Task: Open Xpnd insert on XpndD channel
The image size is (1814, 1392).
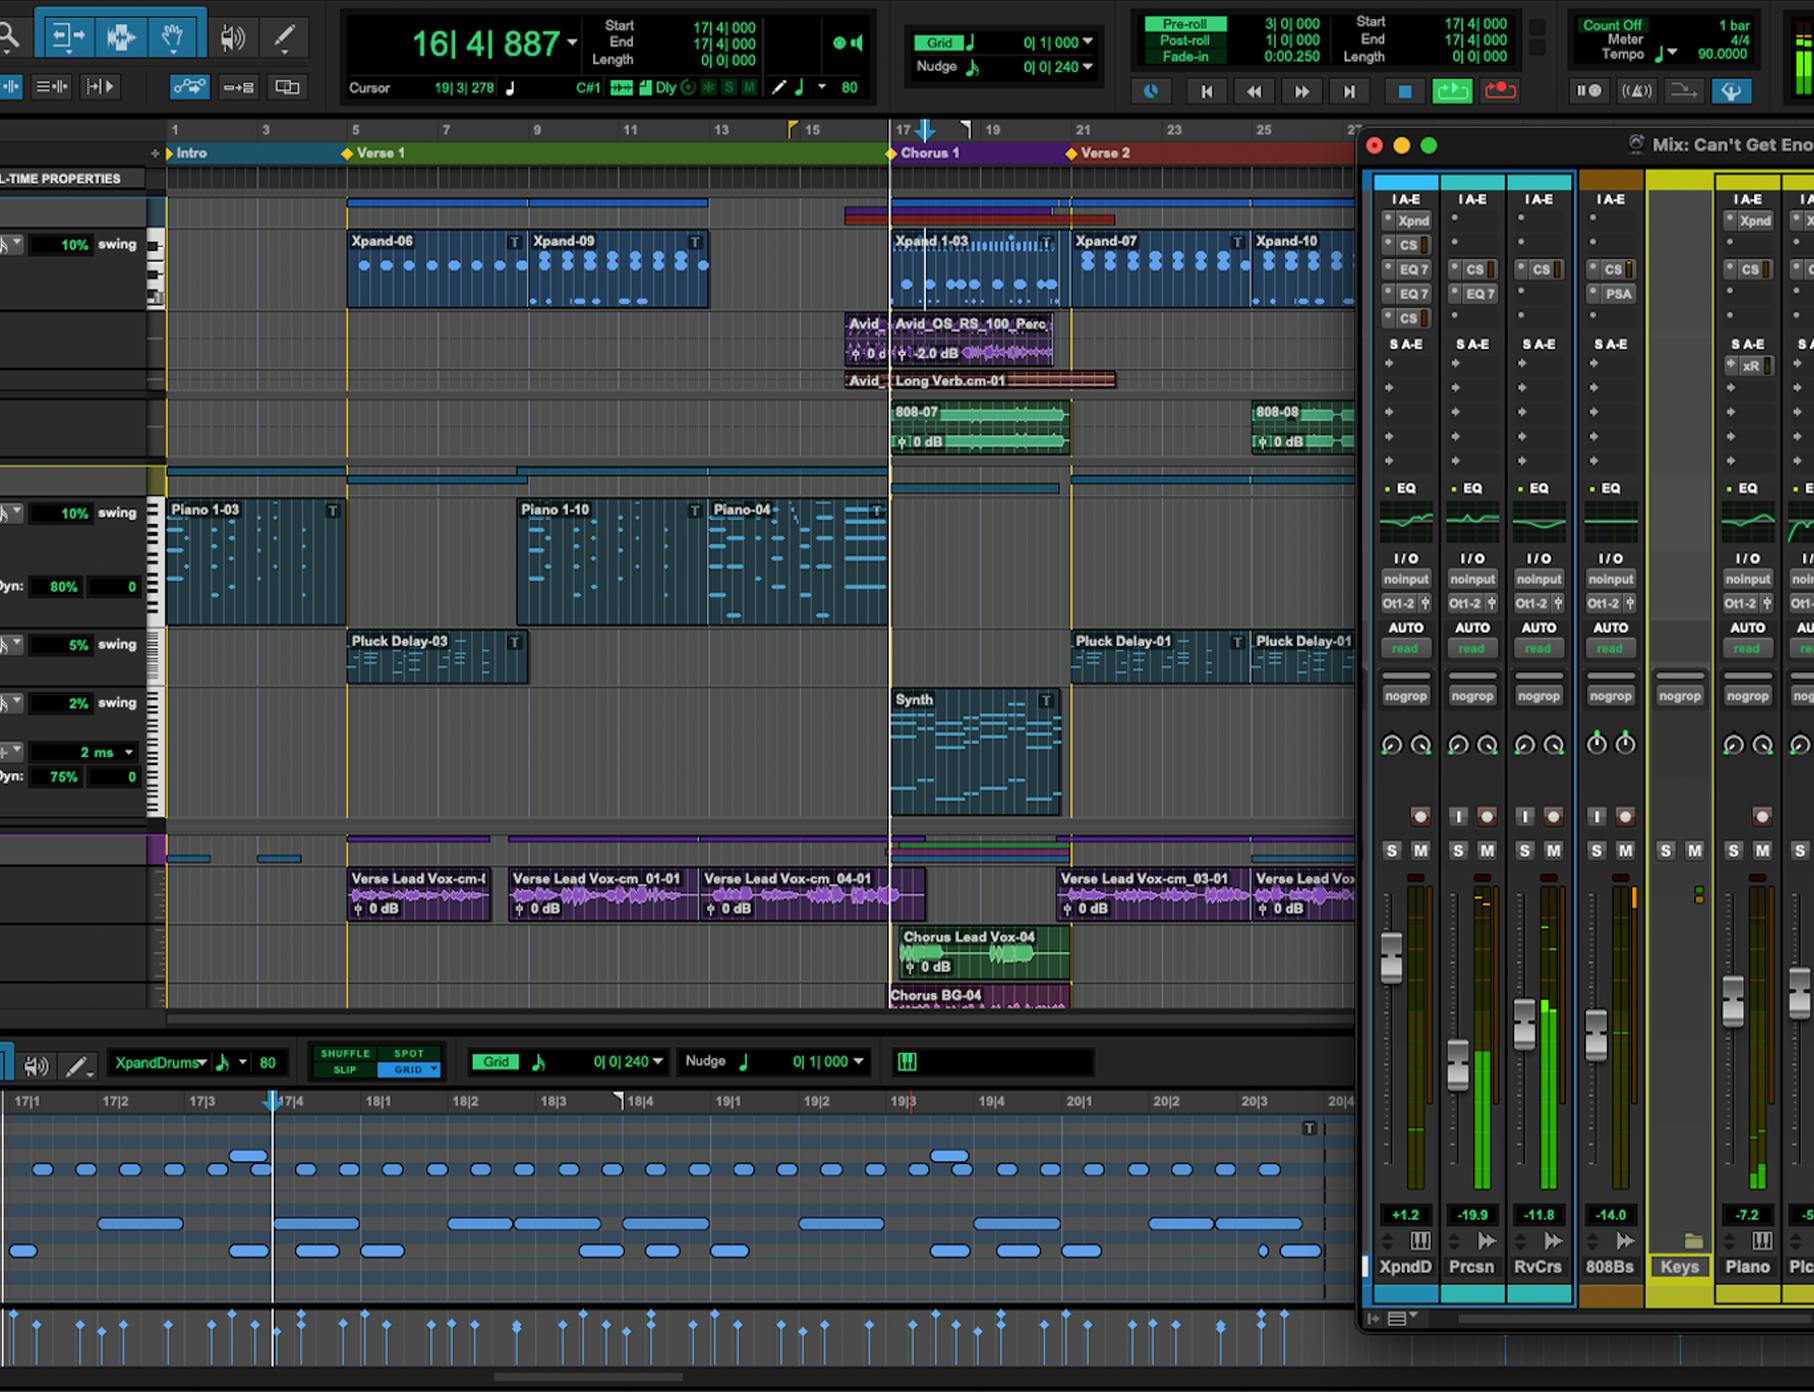Action: pos(1413,221)
